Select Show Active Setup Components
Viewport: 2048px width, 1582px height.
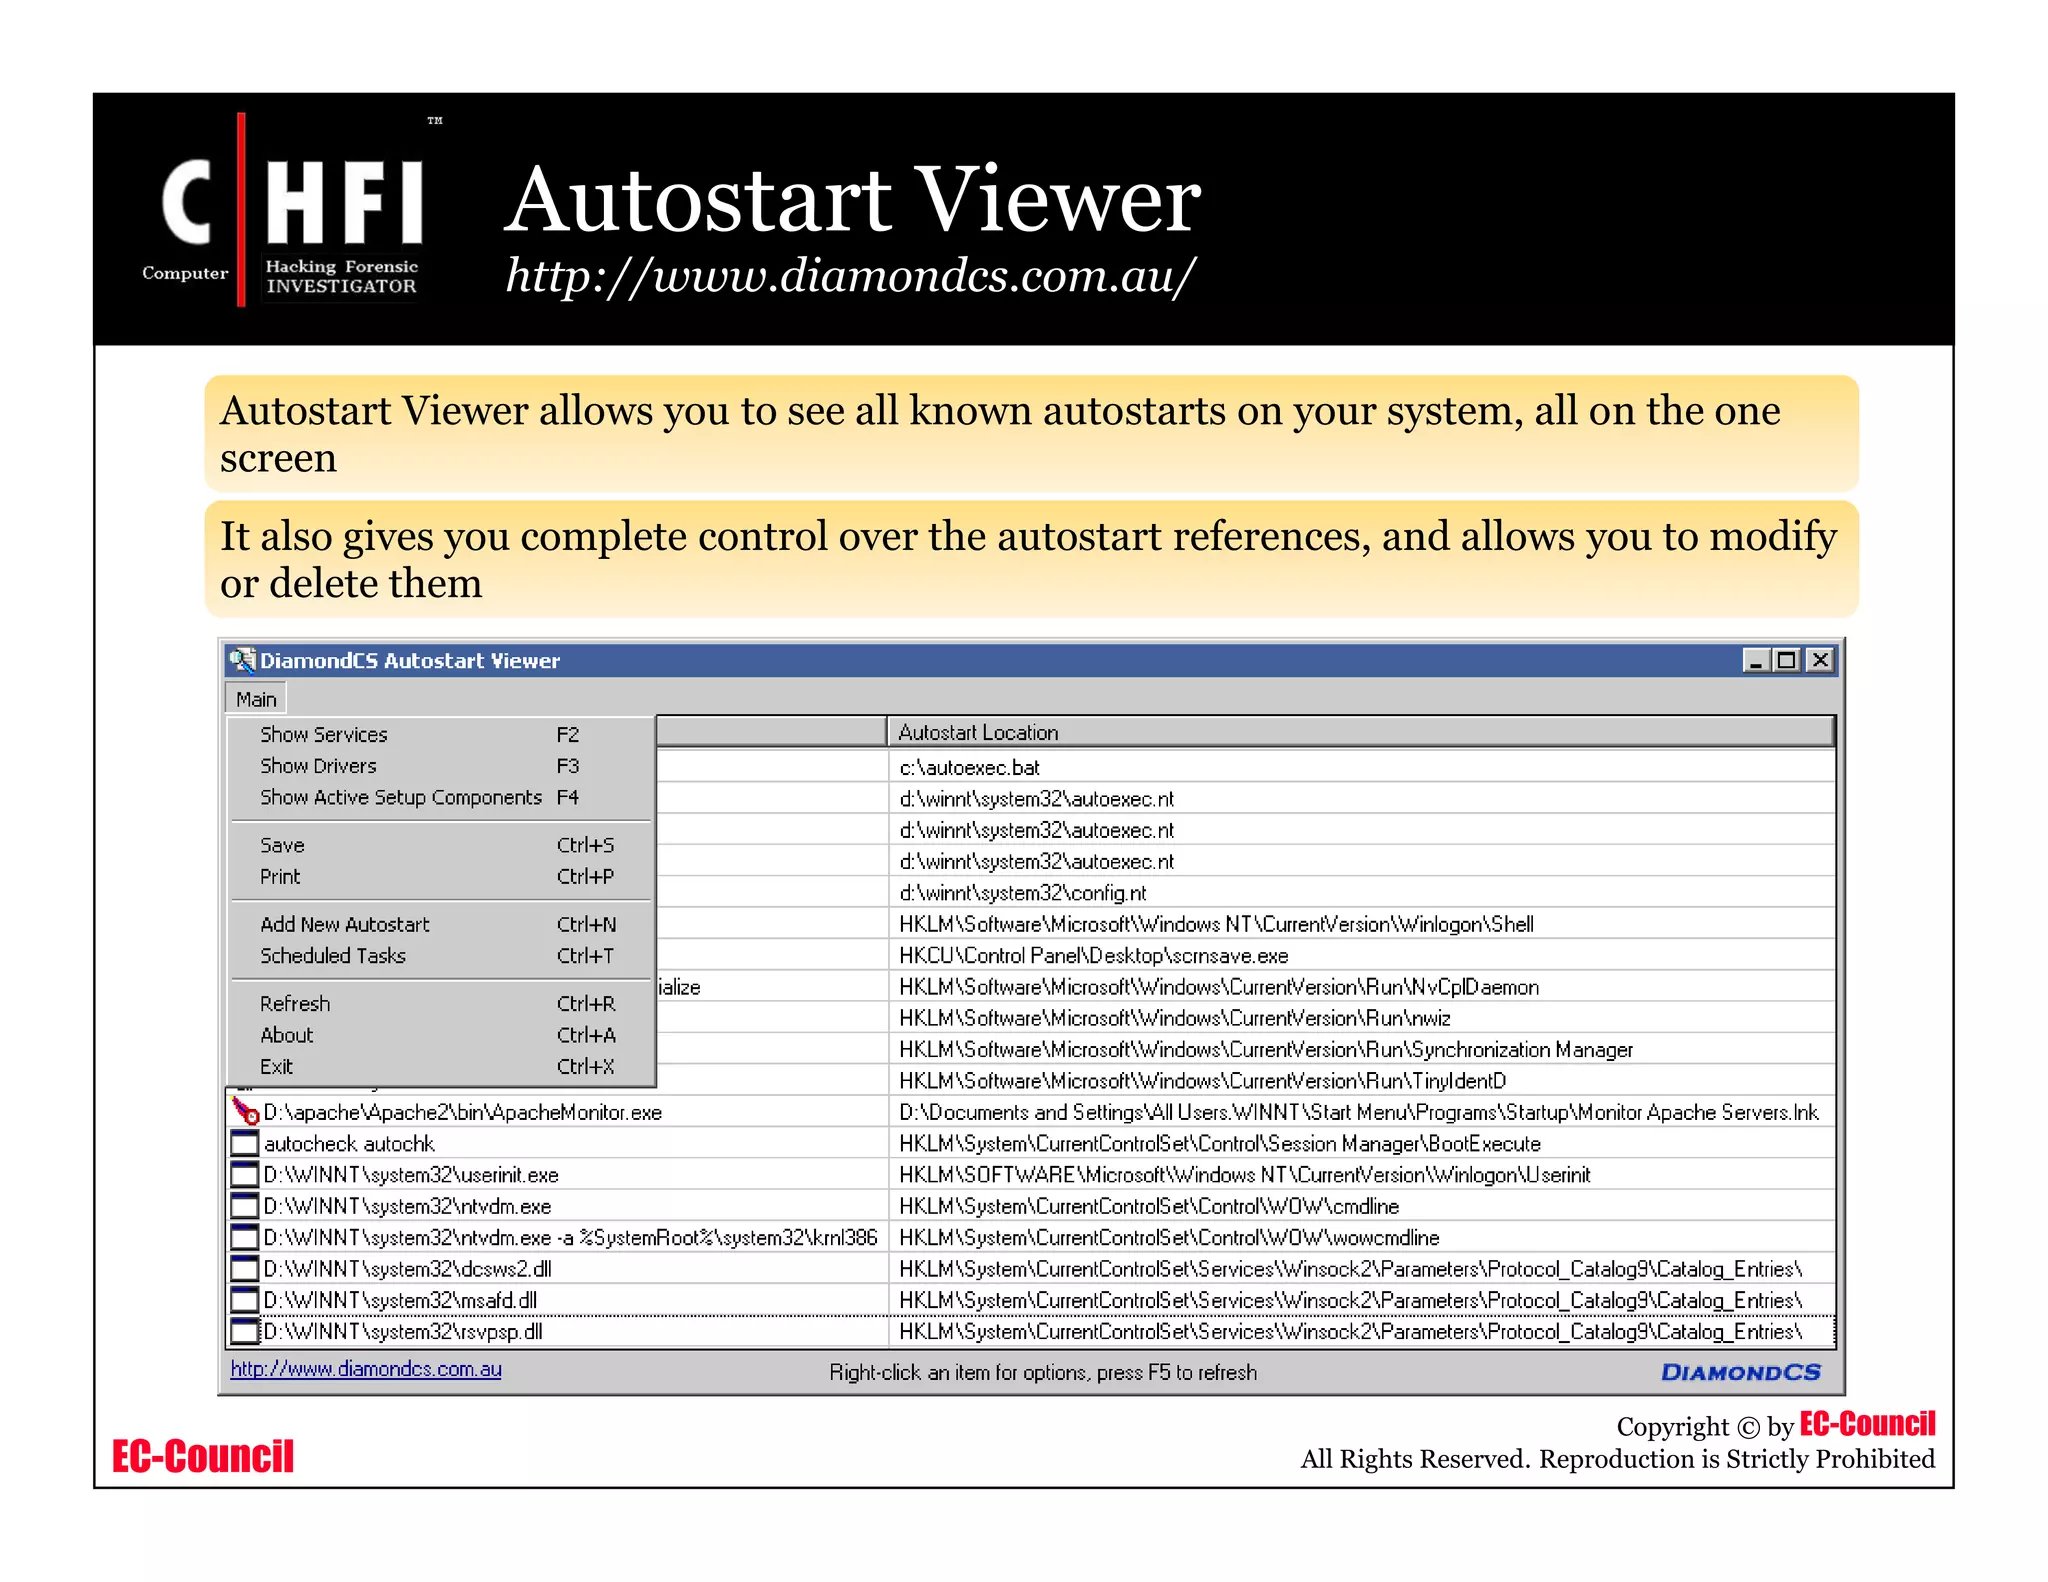pyautogui.click(x=441, y=797)
